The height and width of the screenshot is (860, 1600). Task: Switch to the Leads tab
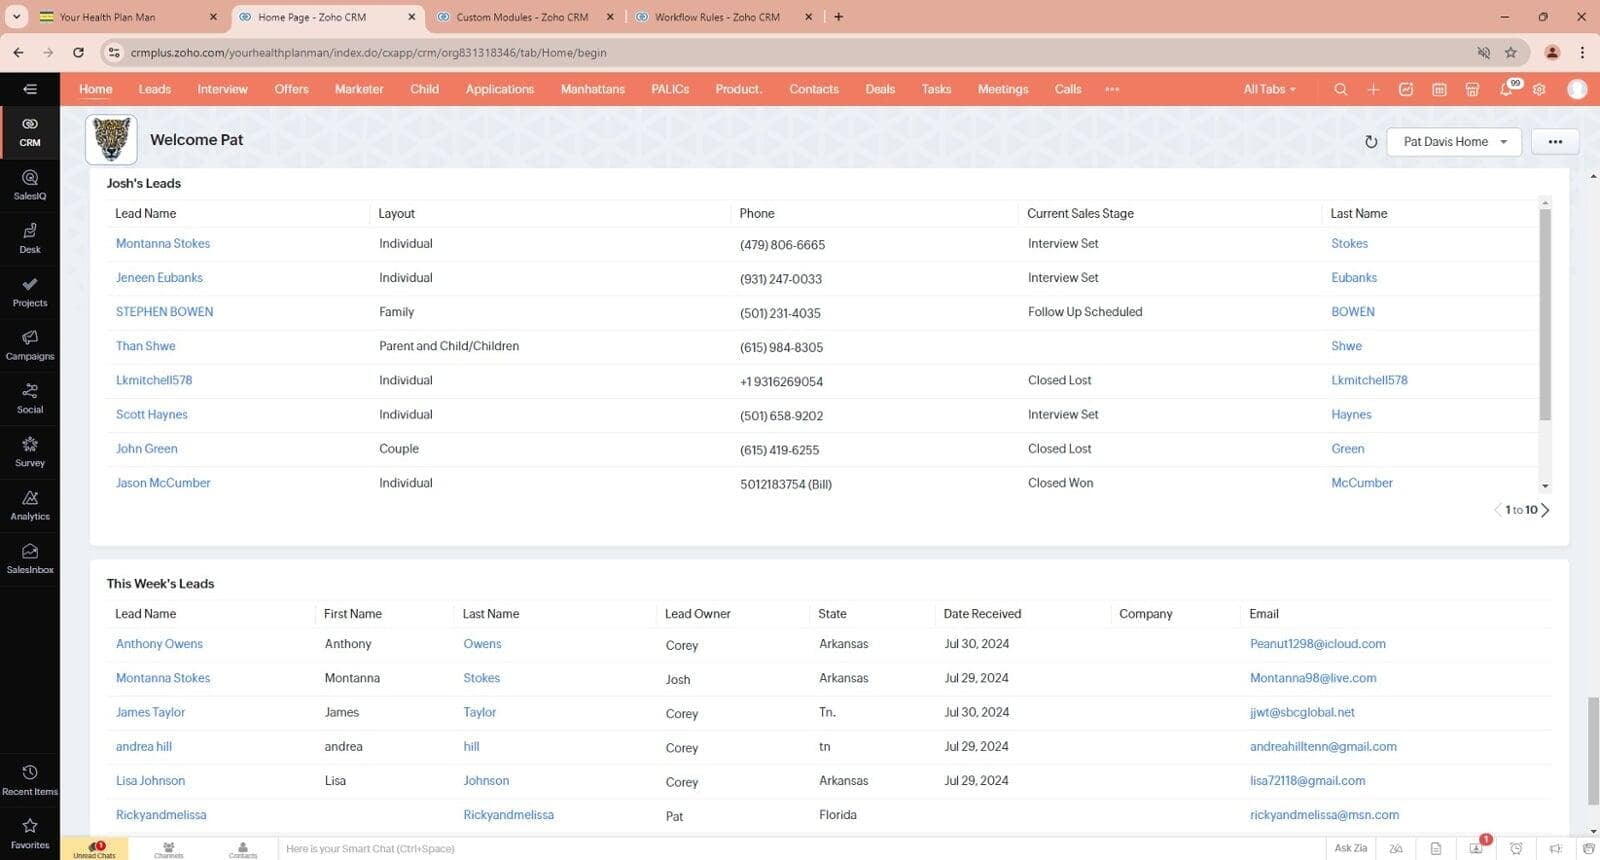pos(154,89)
